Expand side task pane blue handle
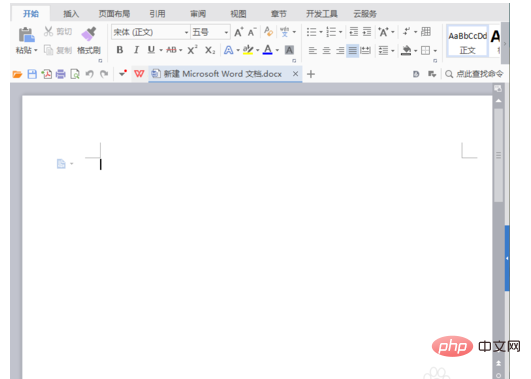531x379 pixels. point(507,258)
